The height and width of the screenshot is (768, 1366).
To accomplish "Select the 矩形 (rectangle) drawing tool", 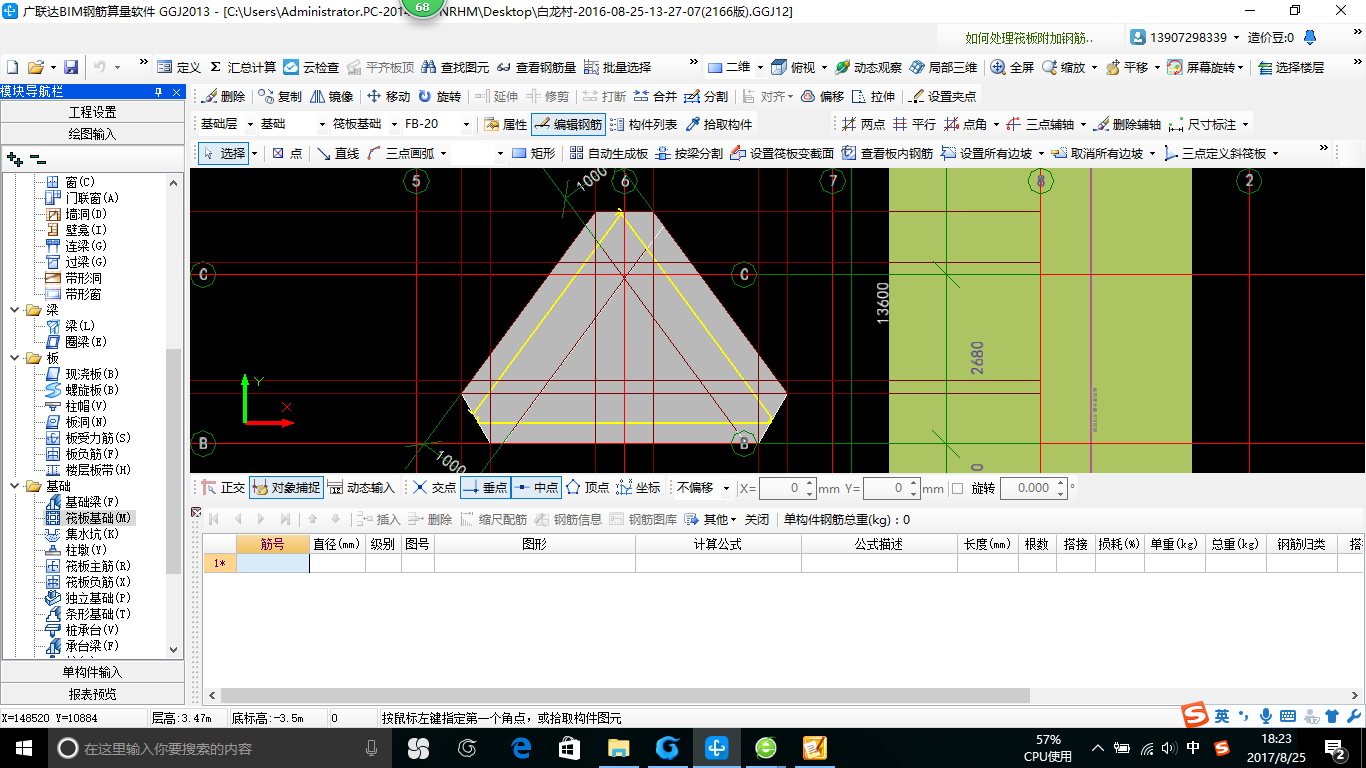I will tap(533, 153).
